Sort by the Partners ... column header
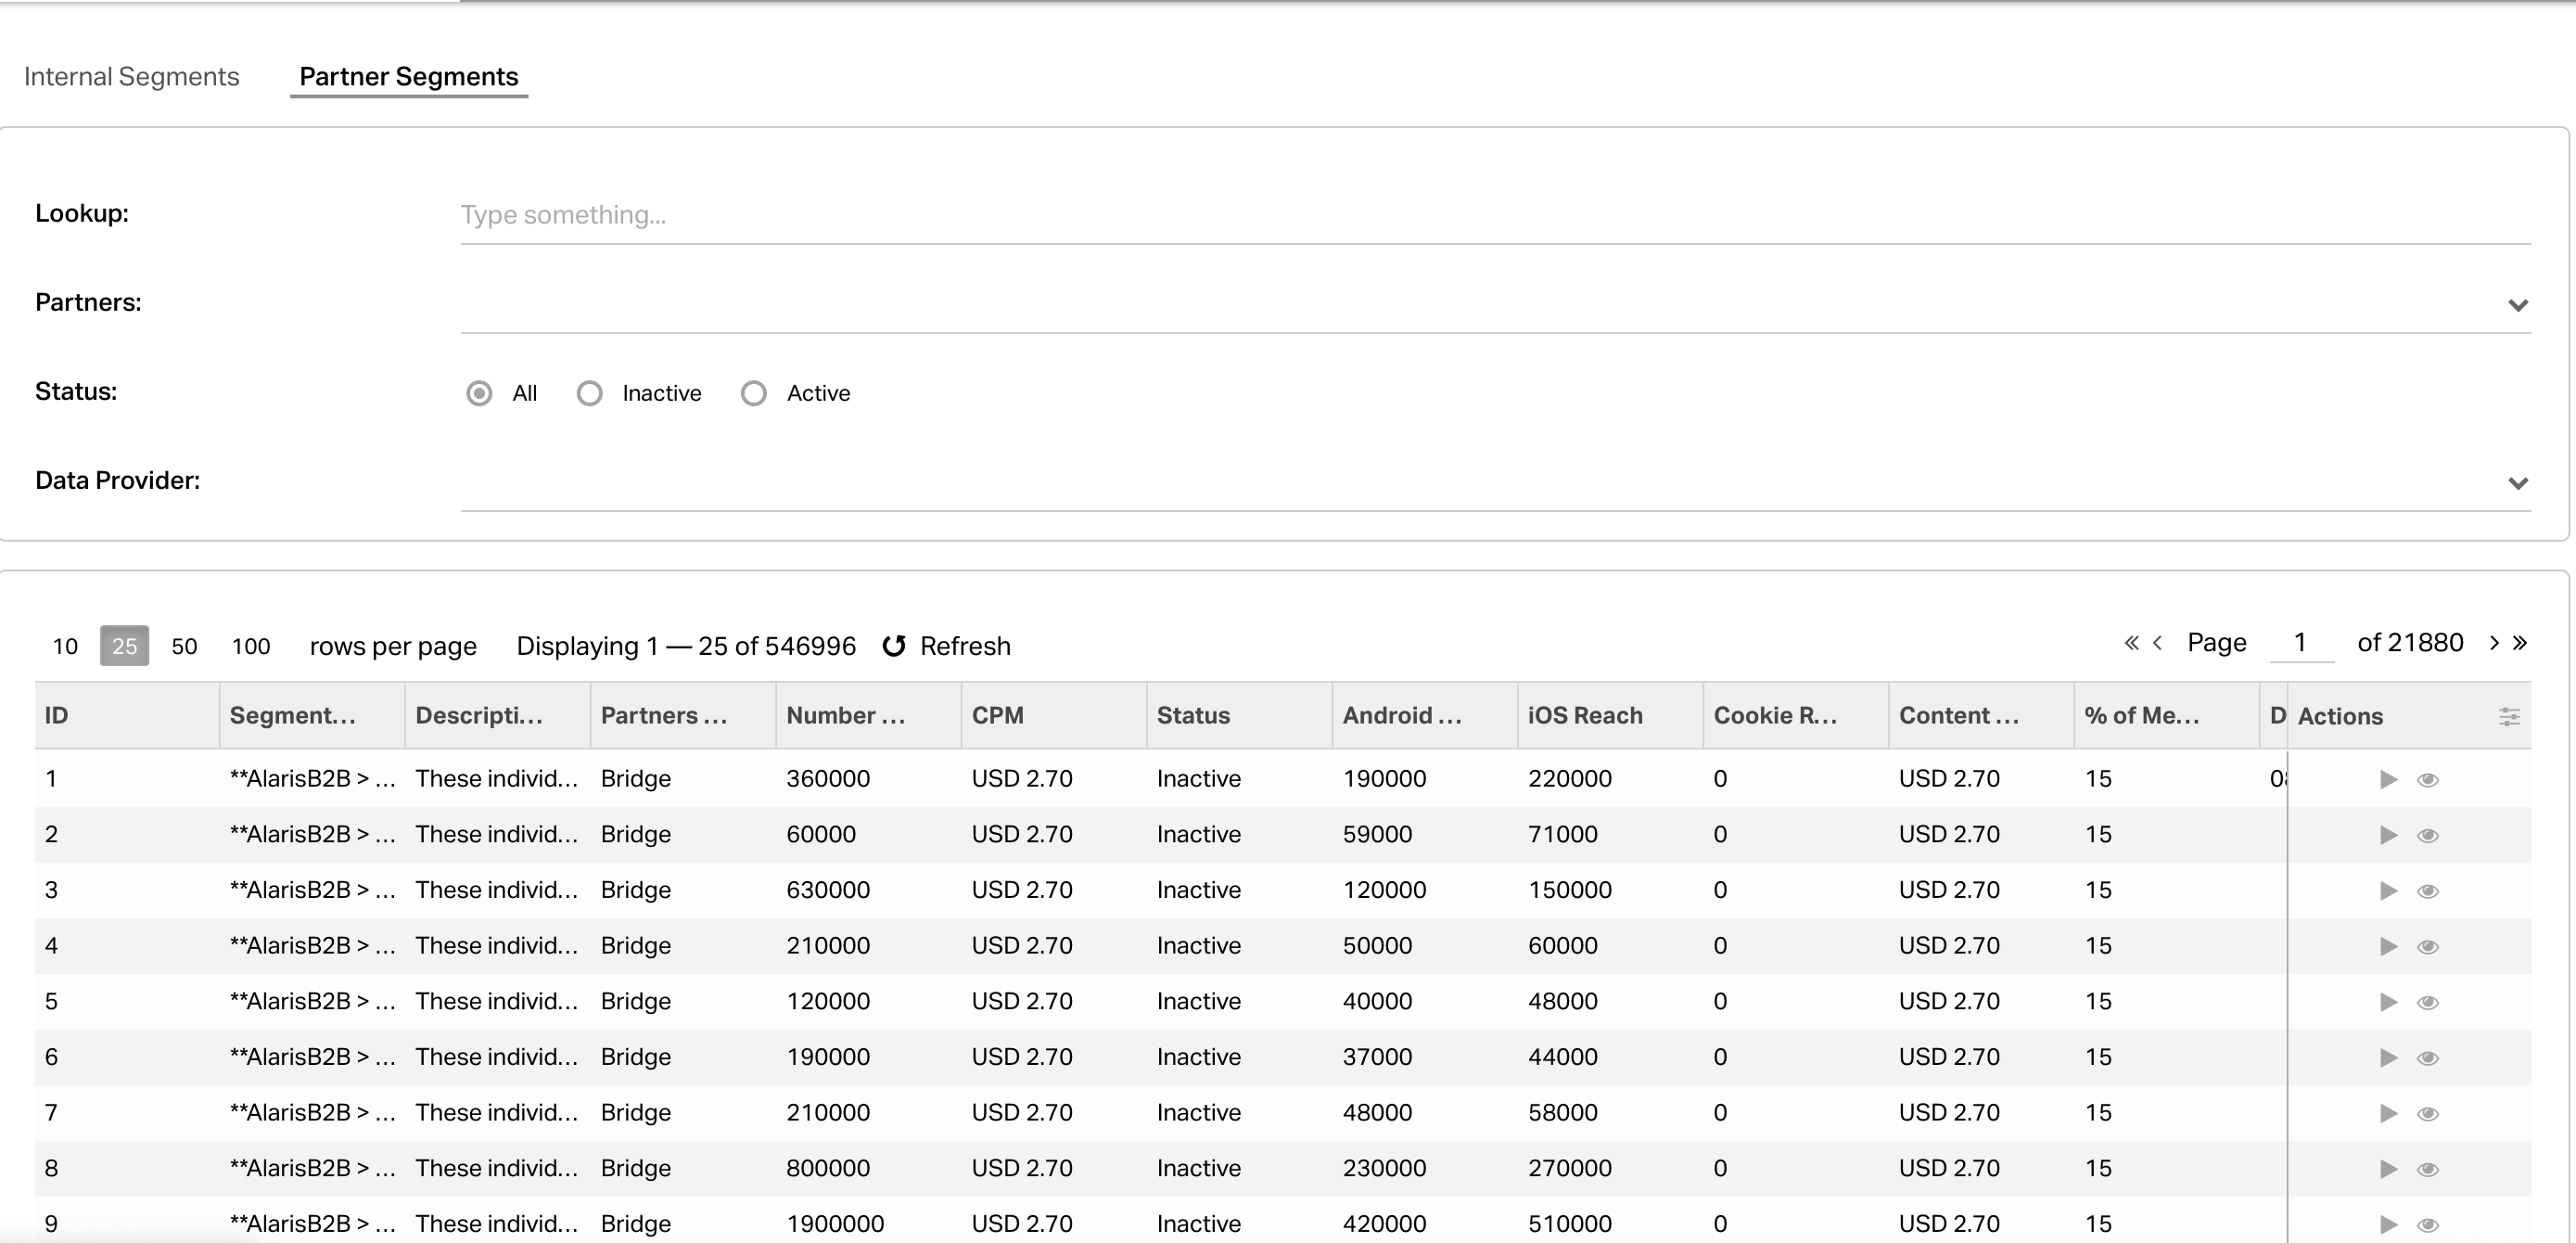This screenshot has width=2576, height=1243. pyautogui.click(x=683, y=716)
